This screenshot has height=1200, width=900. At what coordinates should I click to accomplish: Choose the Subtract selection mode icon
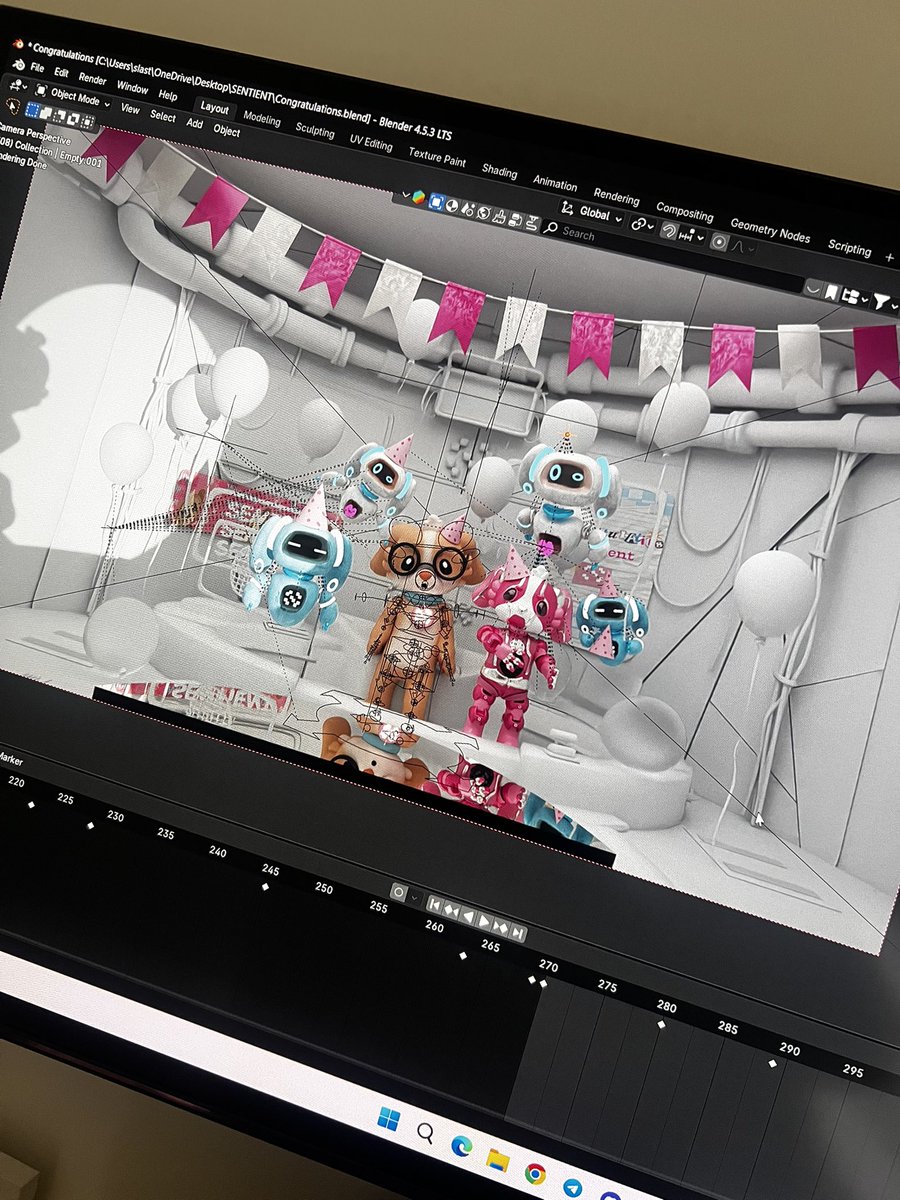coord(59,116)
